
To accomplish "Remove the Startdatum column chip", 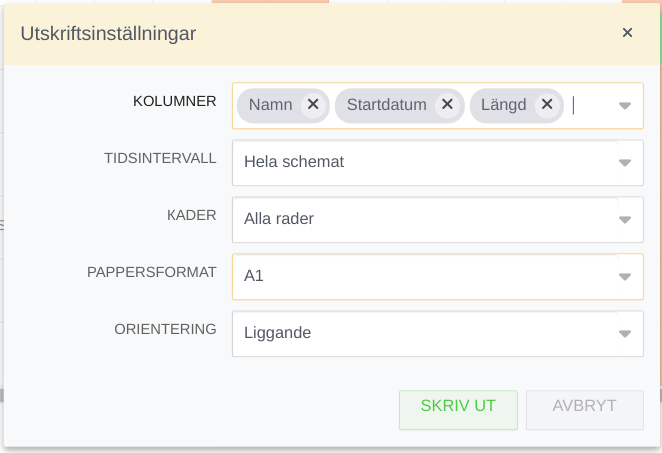I will [447, 105].
